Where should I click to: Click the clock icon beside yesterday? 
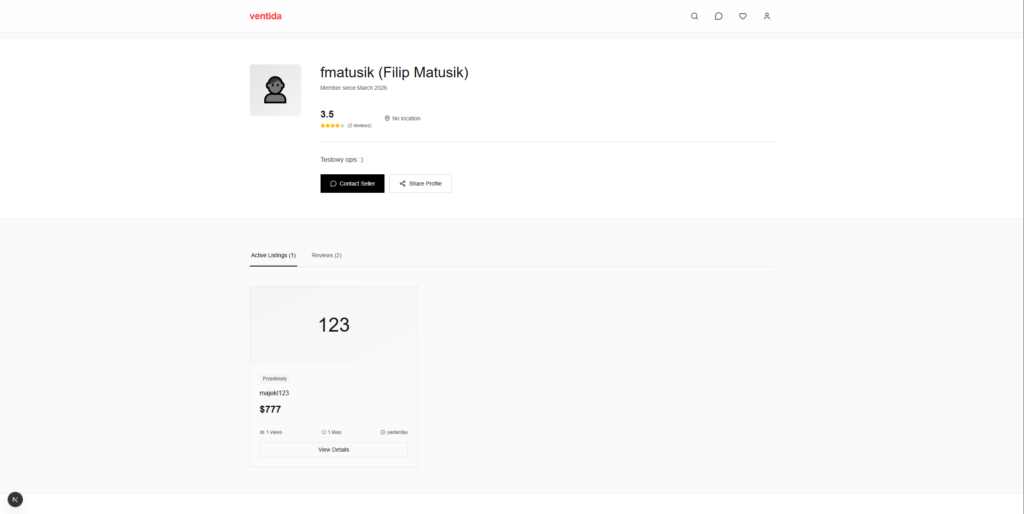tap(383, 432)
